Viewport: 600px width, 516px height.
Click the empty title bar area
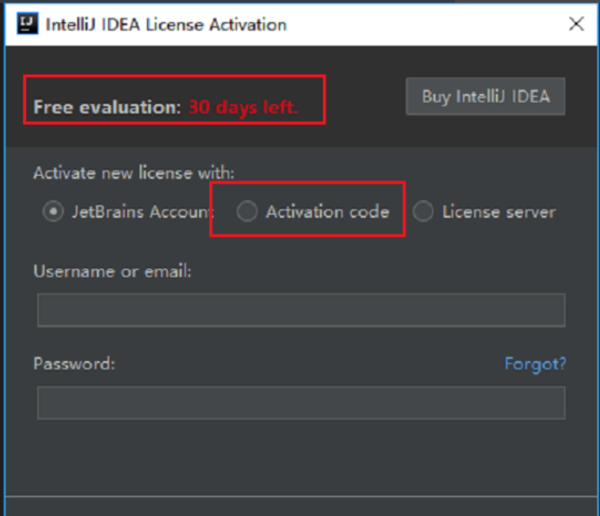pyautogui.click(x=430, y=24)
